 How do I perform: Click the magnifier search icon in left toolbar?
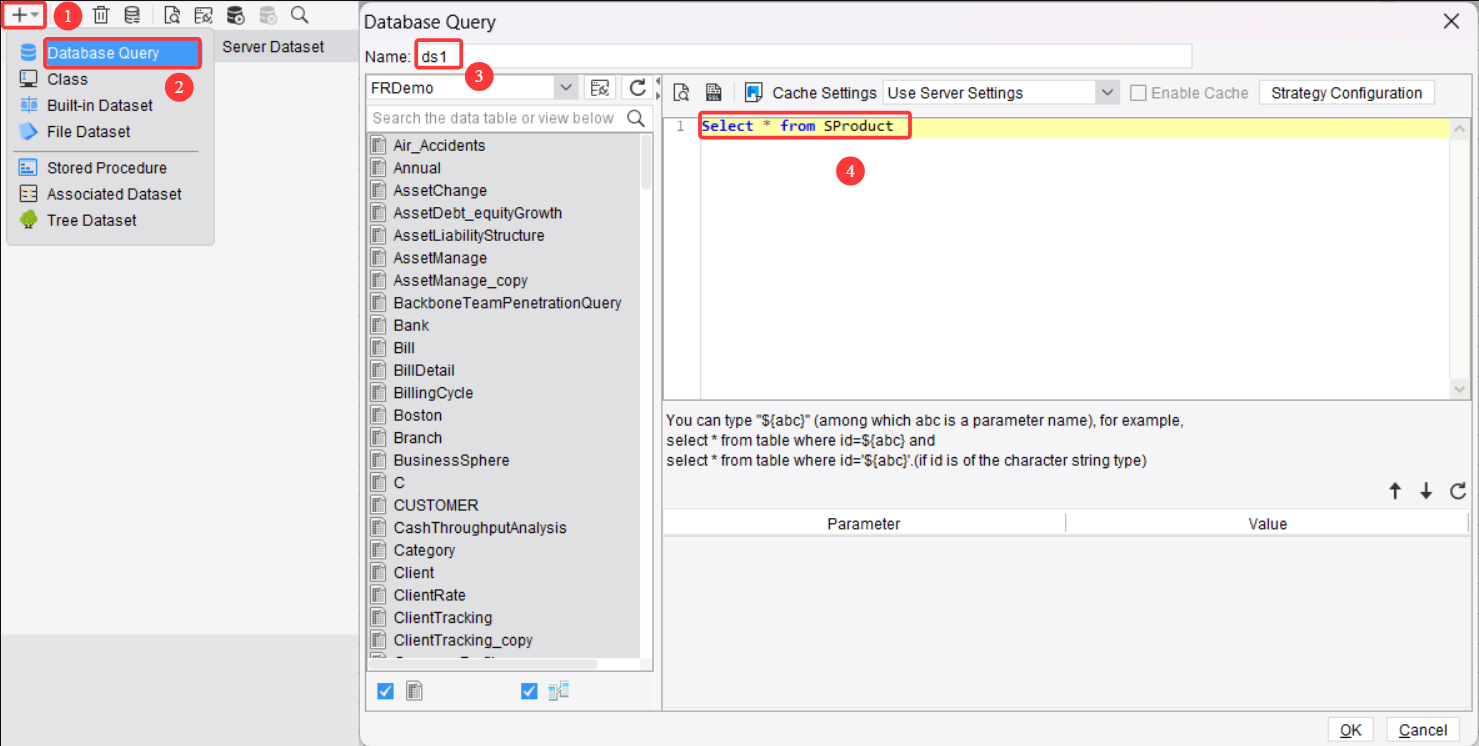coord(299,15)
